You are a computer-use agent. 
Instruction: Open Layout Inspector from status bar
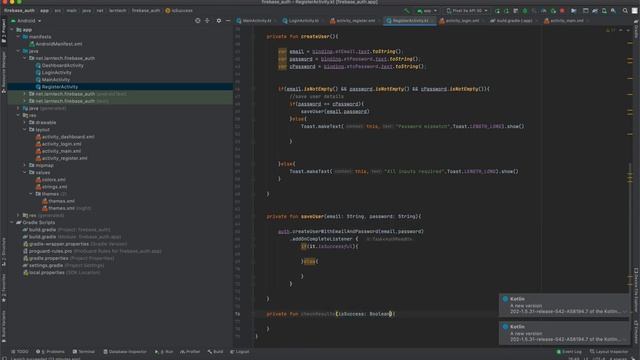point(609,351)
